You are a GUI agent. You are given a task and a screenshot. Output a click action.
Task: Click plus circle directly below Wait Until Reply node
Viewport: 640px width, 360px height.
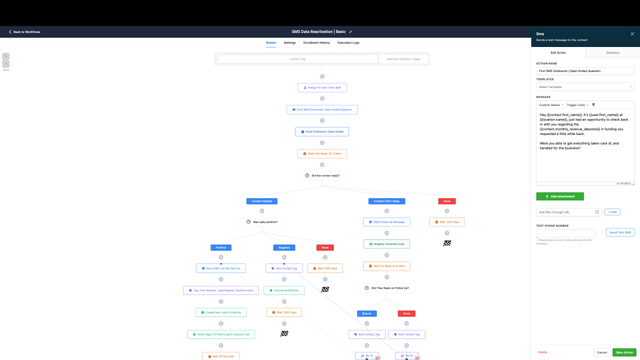click(322, 165)
